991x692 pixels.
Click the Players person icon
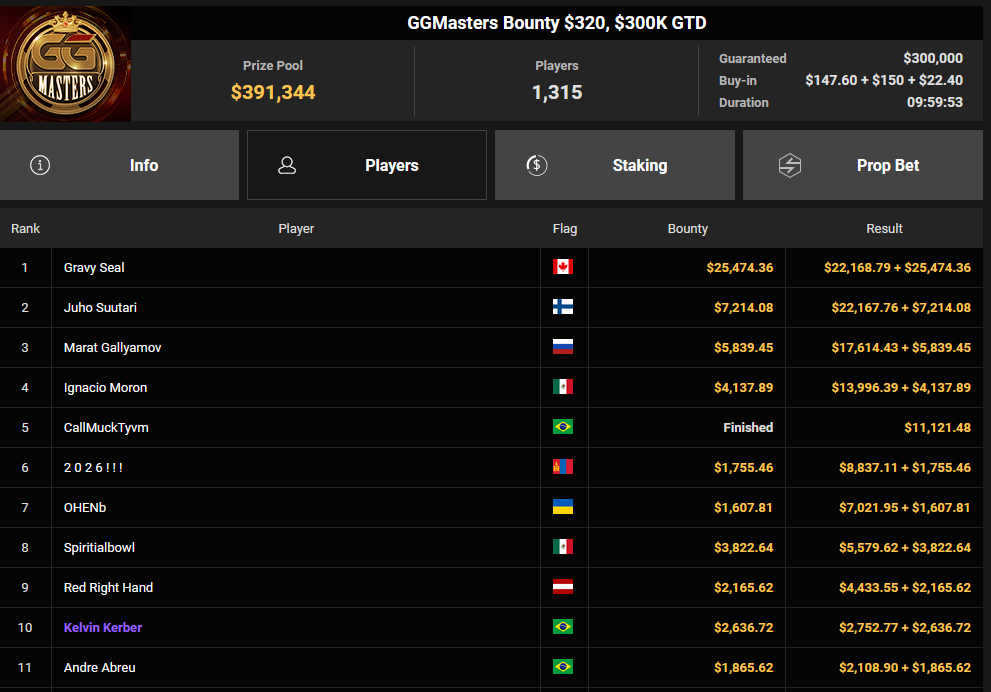point(287,165)
